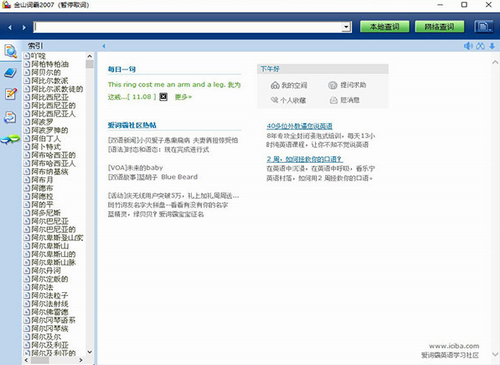The width and height of the screenshot is (500, 365).
Task: Select the list entry 阿尔法射线
Action: [x=50, y=304]
